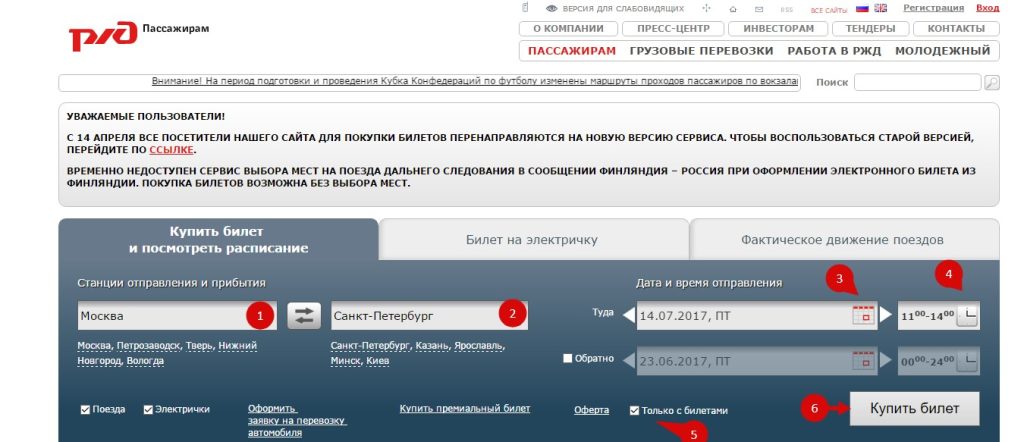The width and height of the screenshot is (1024, 442).
Task: Click the Поиск search input field
Action: click(x=918, y=82)
